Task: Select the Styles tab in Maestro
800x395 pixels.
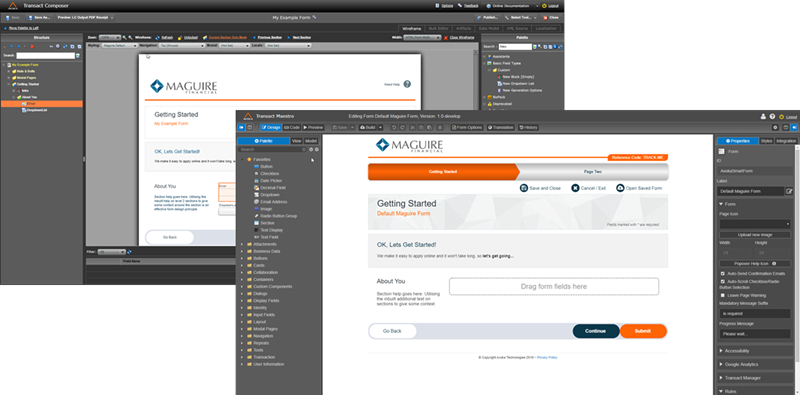Action: pos(766,141)
